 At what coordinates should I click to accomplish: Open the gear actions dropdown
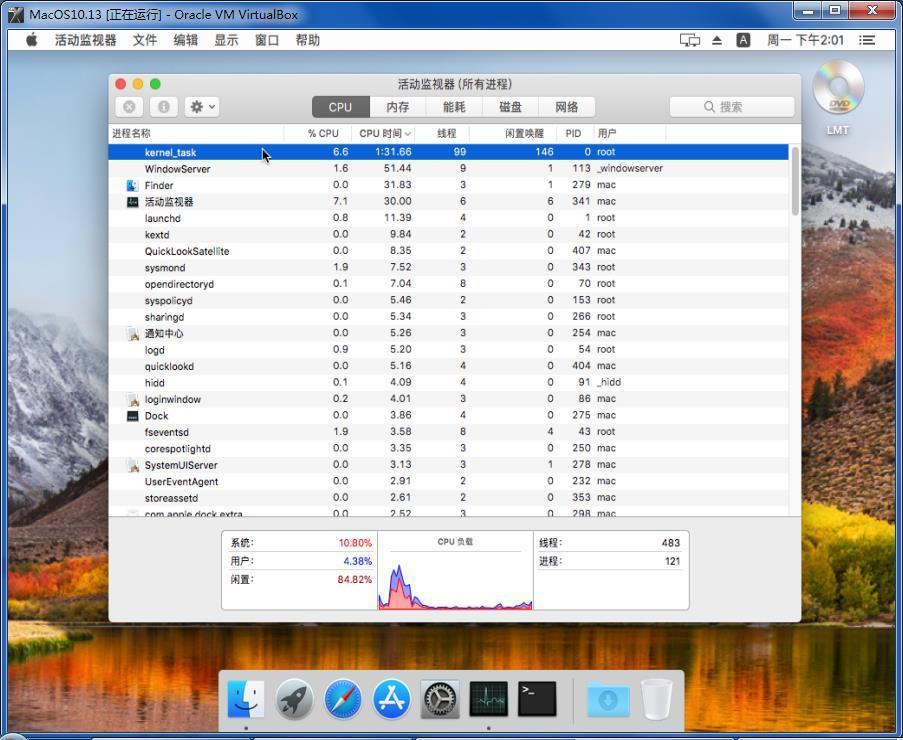202,107
